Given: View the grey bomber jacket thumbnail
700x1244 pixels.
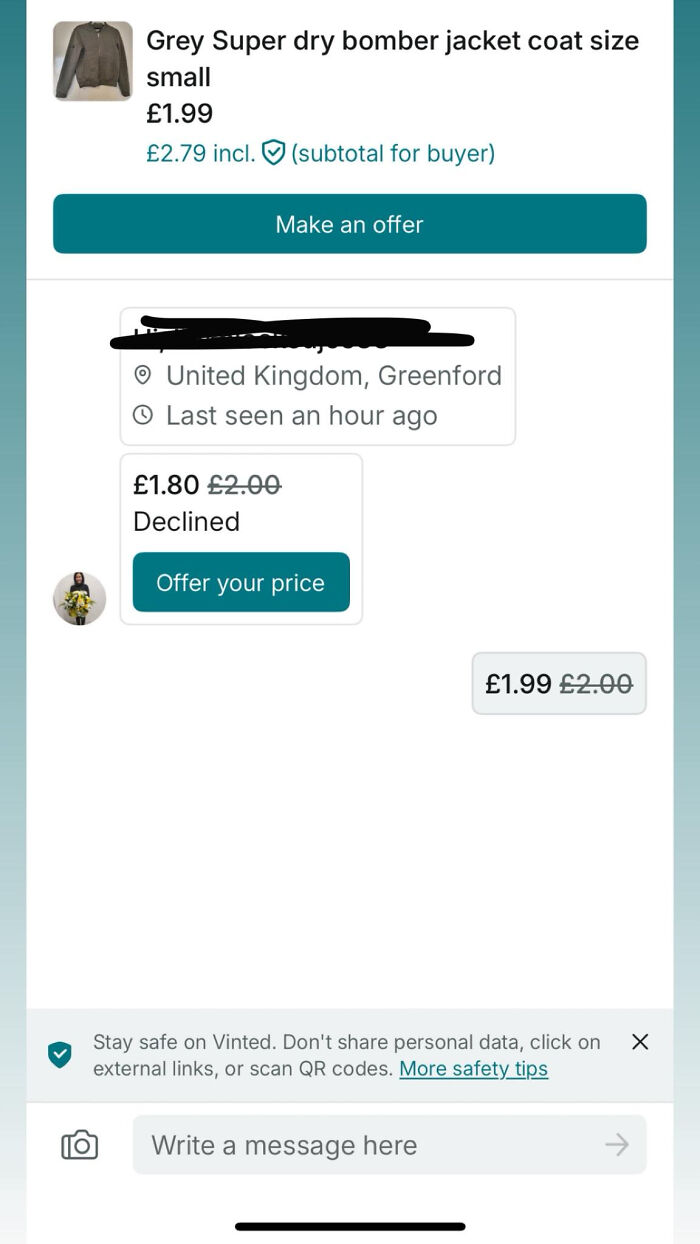Looking at the screenshot, I should point(92,62).
